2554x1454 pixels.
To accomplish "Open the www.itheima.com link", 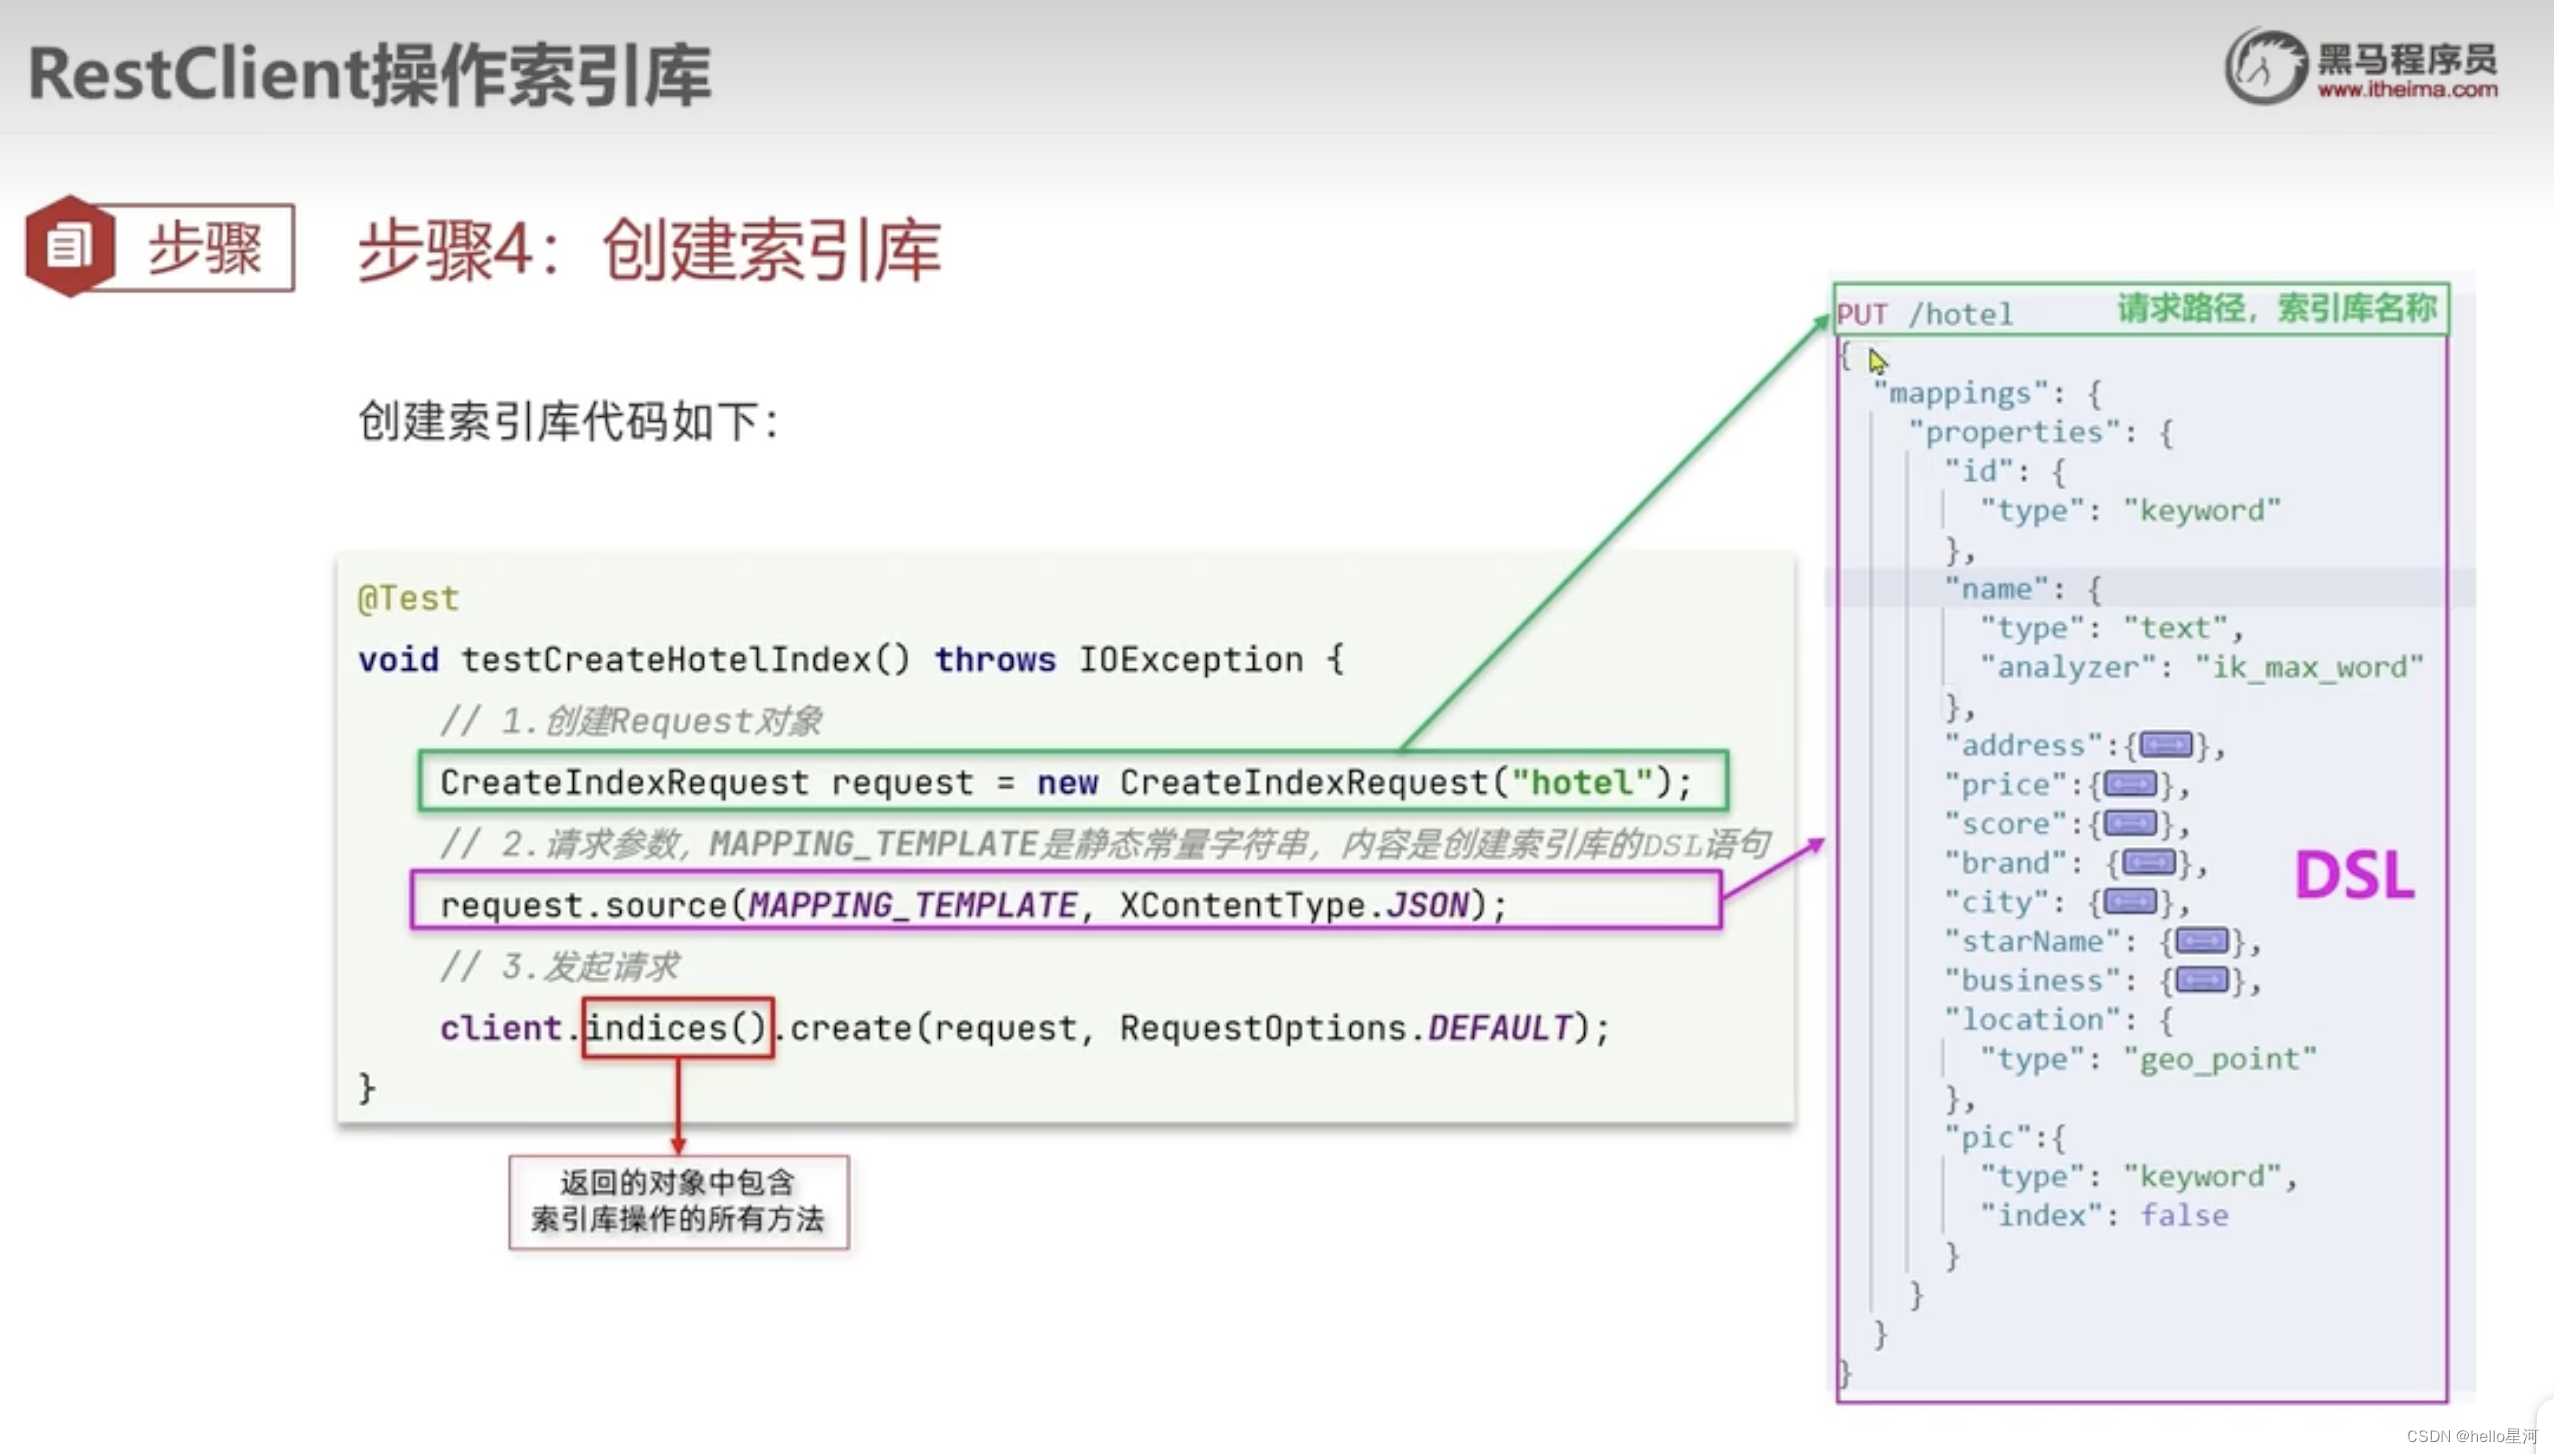I will (x=2407, y=90).
